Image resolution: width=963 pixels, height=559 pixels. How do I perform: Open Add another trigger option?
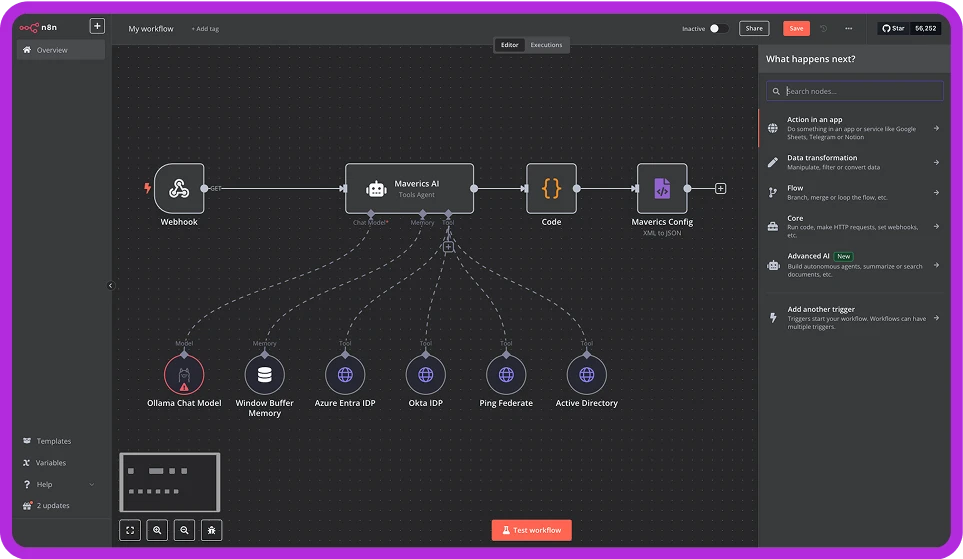point(854,318)
